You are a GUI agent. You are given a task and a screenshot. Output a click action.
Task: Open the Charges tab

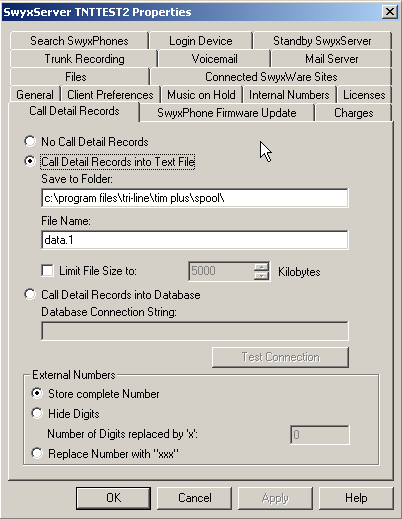[x=353, y=113]
